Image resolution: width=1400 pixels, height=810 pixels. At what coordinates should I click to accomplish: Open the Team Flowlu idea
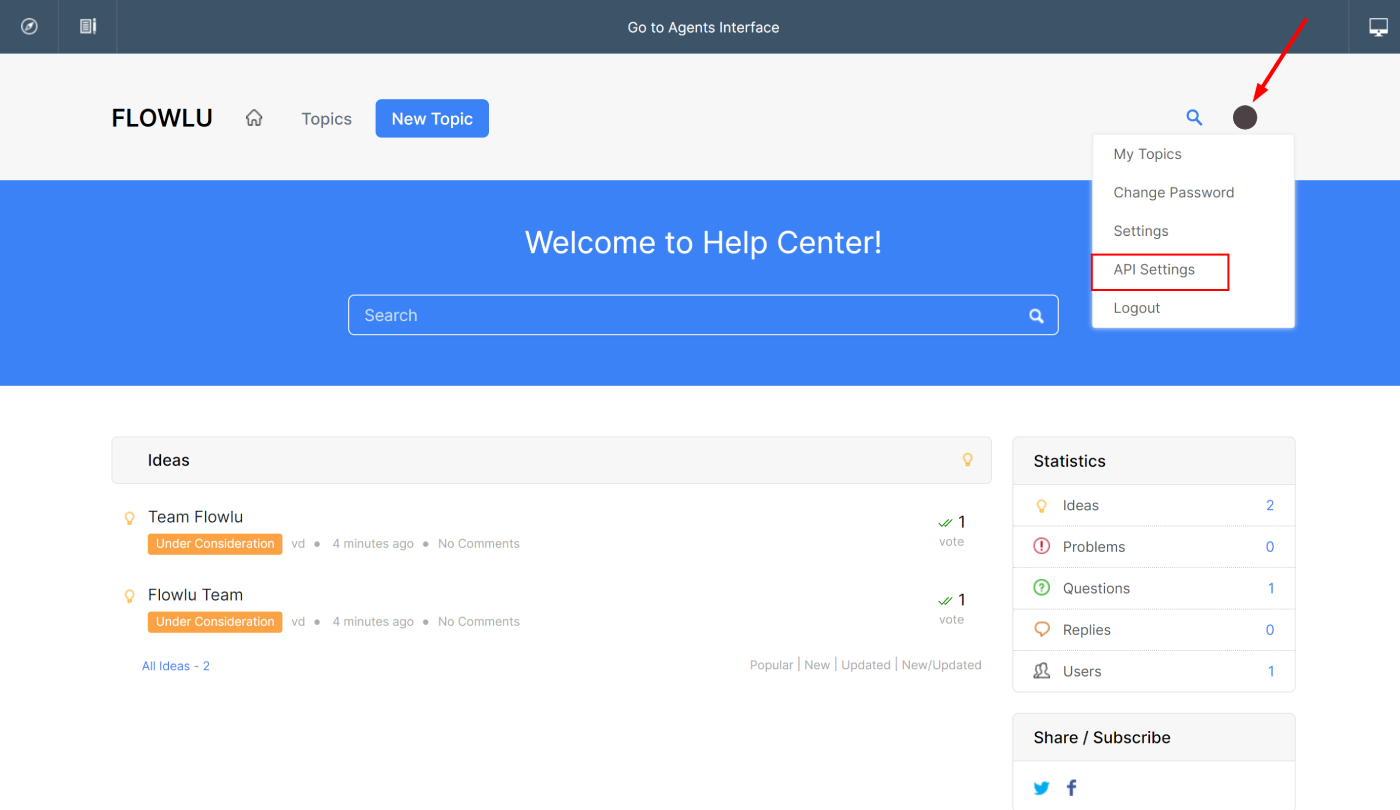coord(195,517)
